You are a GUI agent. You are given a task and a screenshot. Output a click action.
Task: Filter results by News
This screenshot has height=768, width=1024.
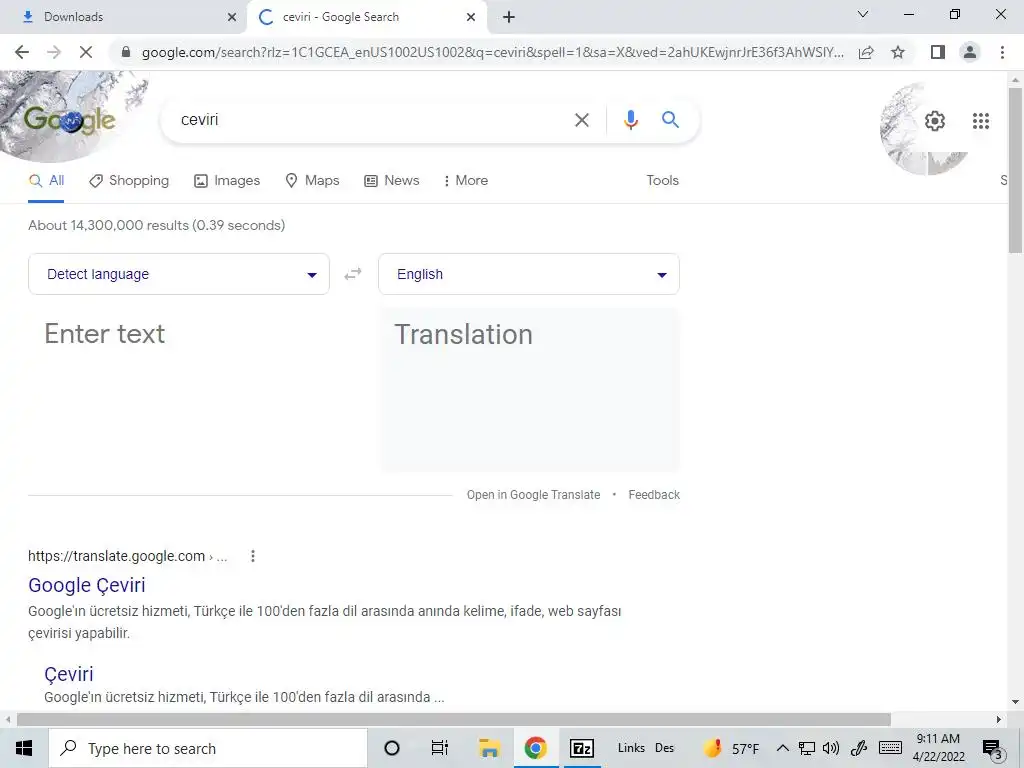pos(392,180)
